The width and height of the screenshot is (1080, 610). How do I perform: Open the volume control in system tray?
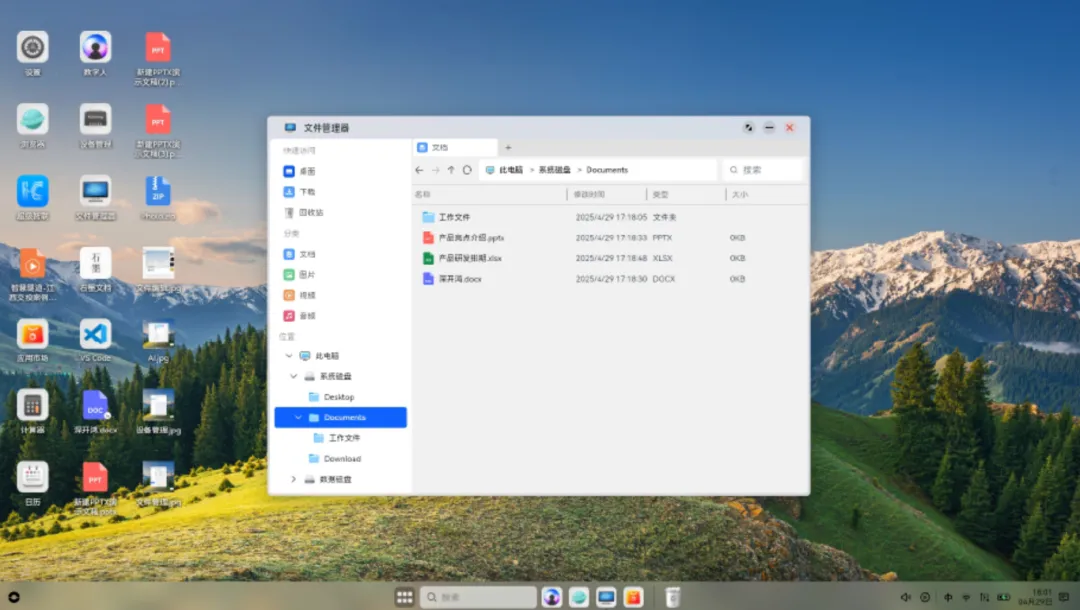point(906,598)
